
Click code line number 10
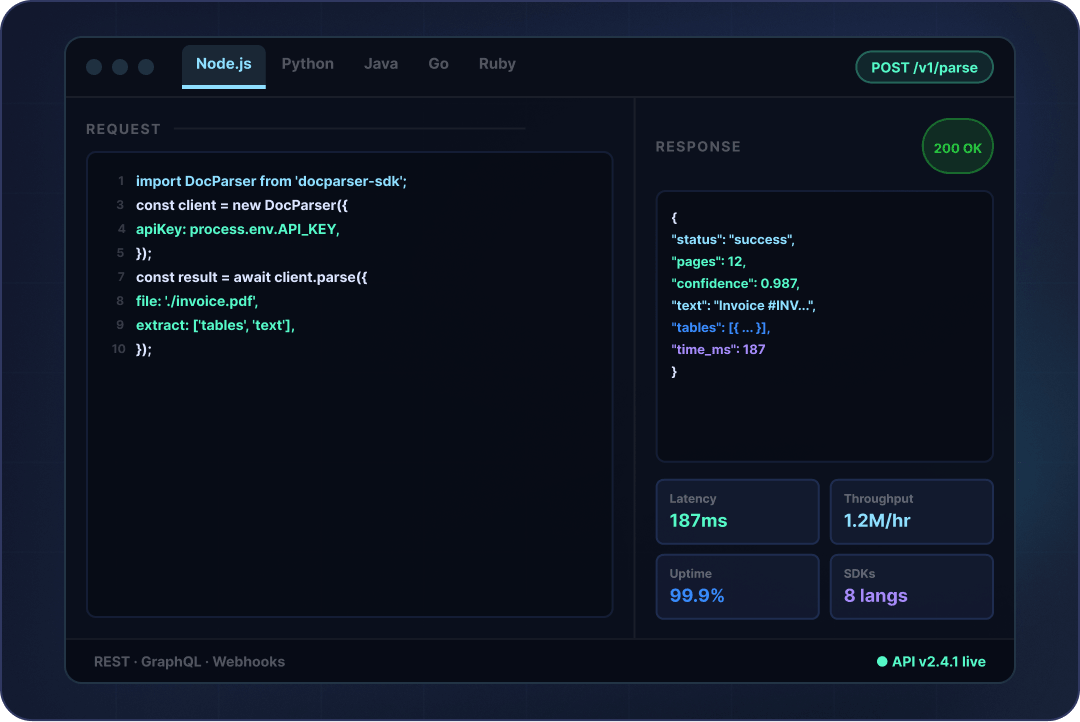click(118, 349)
